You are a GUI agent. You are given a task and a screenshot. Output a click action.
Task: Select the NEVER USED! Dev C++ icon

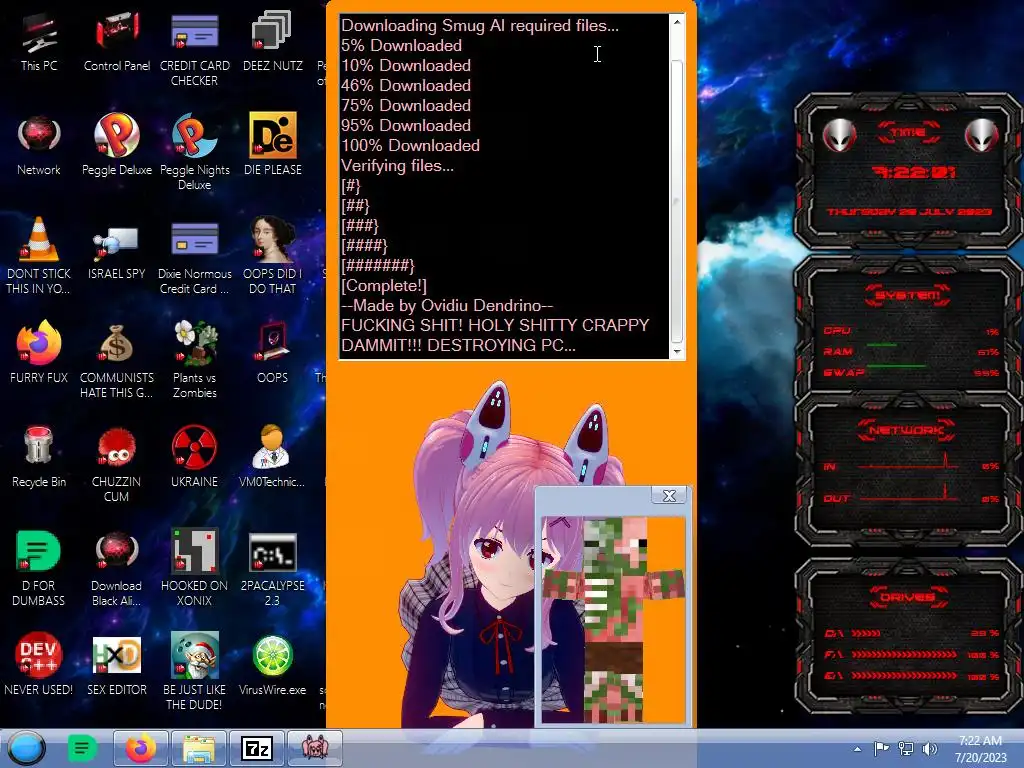click(39, 664)
